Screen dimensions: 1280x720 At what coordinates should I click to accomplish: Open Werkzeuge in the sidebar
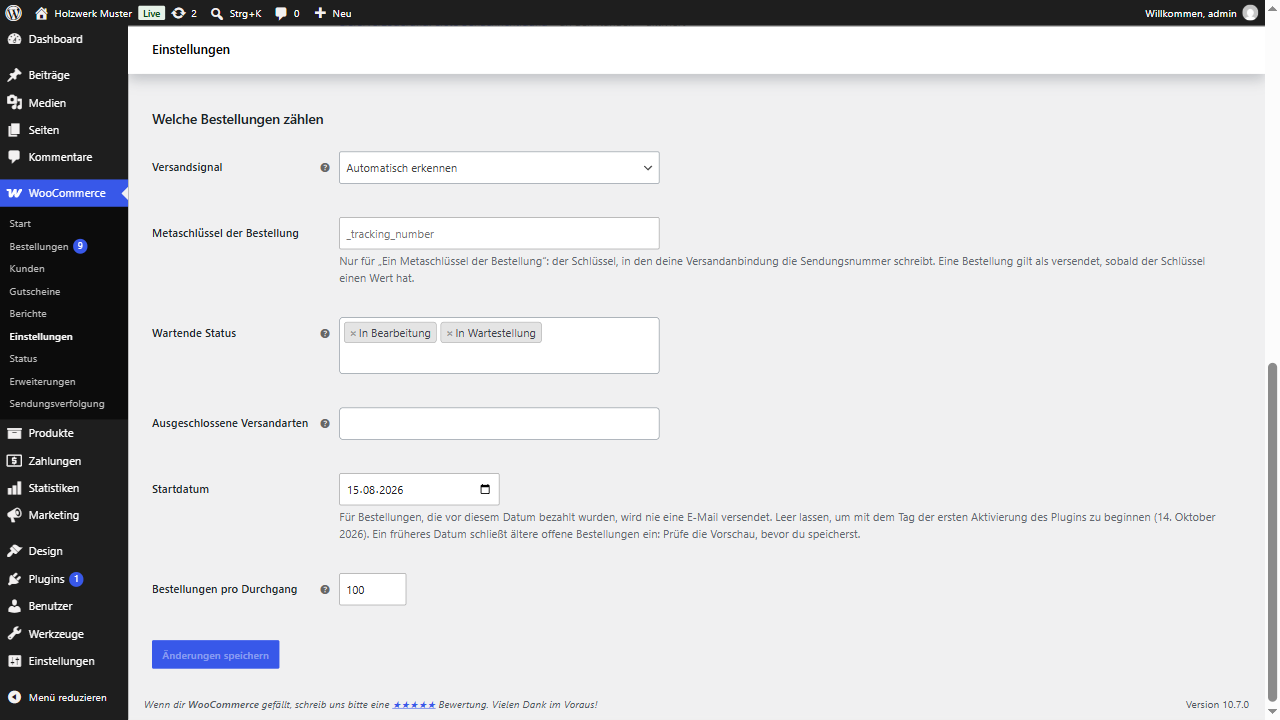point(64,634)
